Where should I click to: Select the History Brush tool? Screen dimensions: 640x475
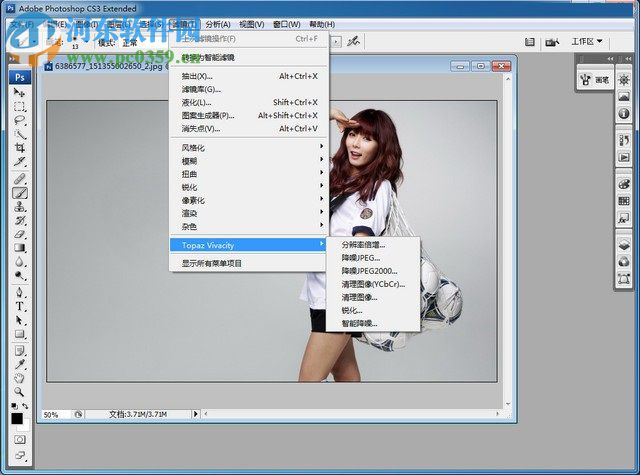click(20, 220)
